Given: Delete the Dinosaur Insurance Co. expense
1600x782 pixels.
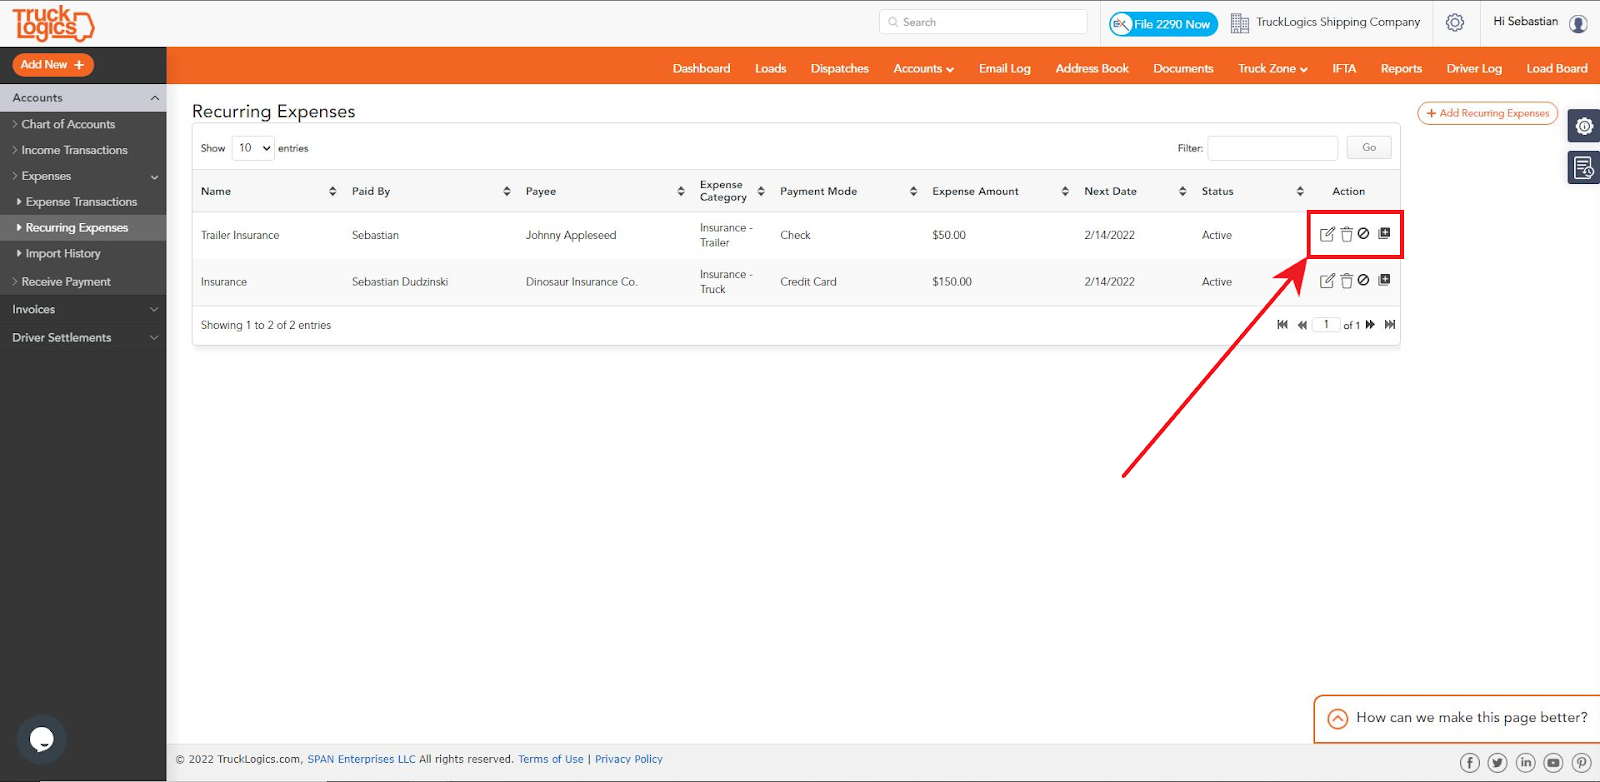Looking at the screenshot, I should 1346,281.
